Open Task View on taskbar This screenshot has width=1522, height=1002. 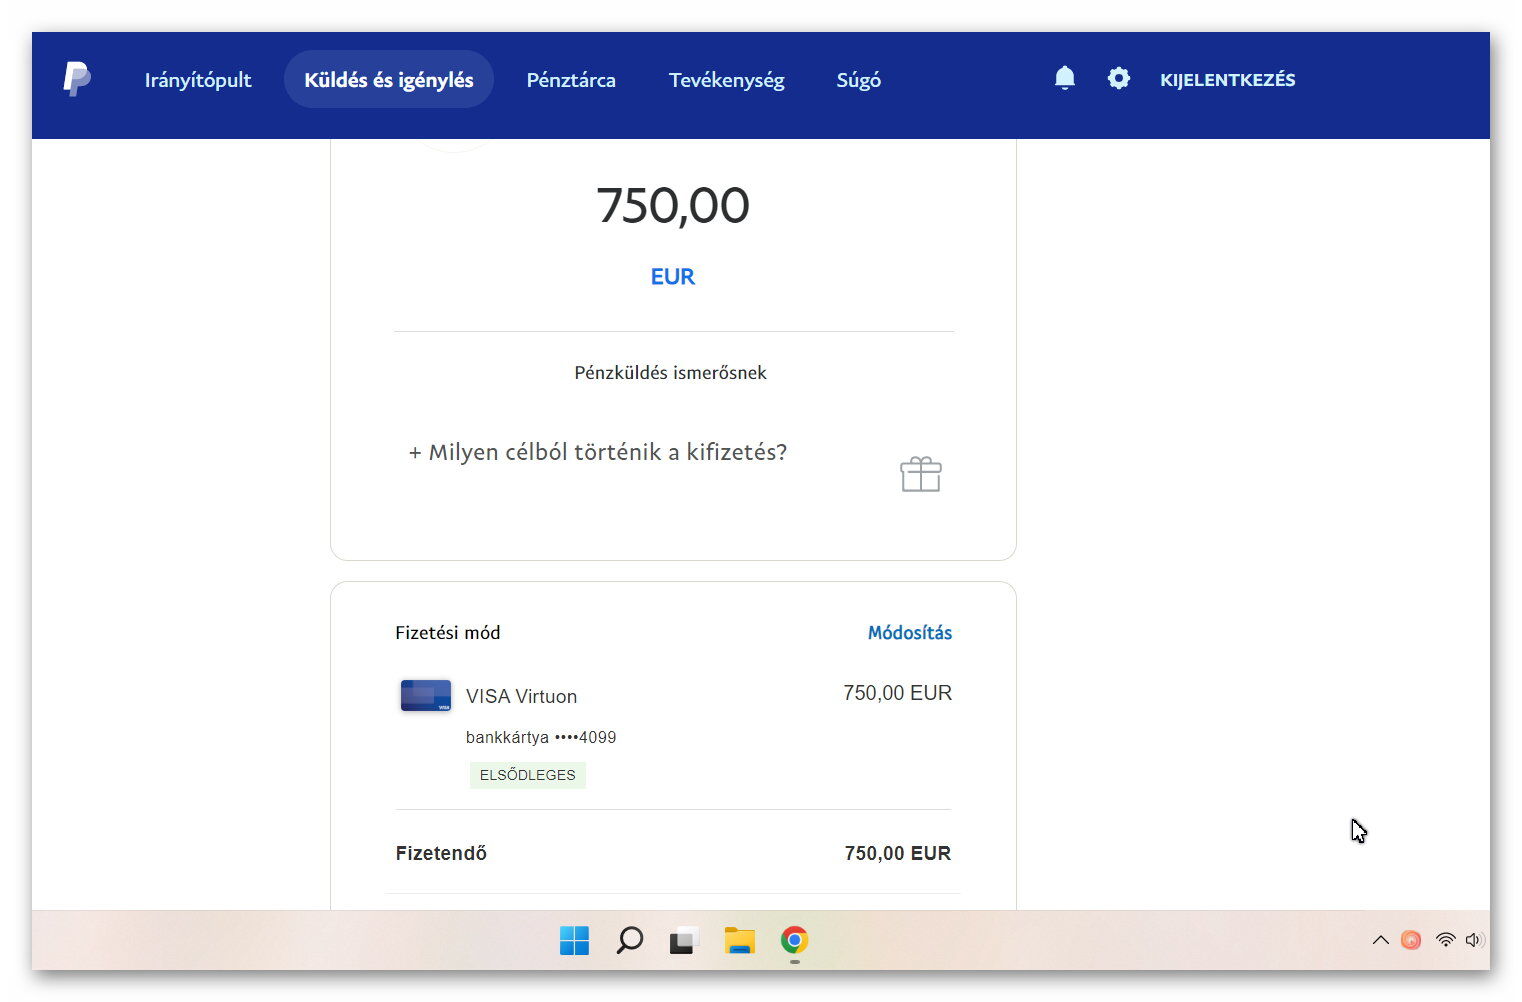click(x=684, y=940)
